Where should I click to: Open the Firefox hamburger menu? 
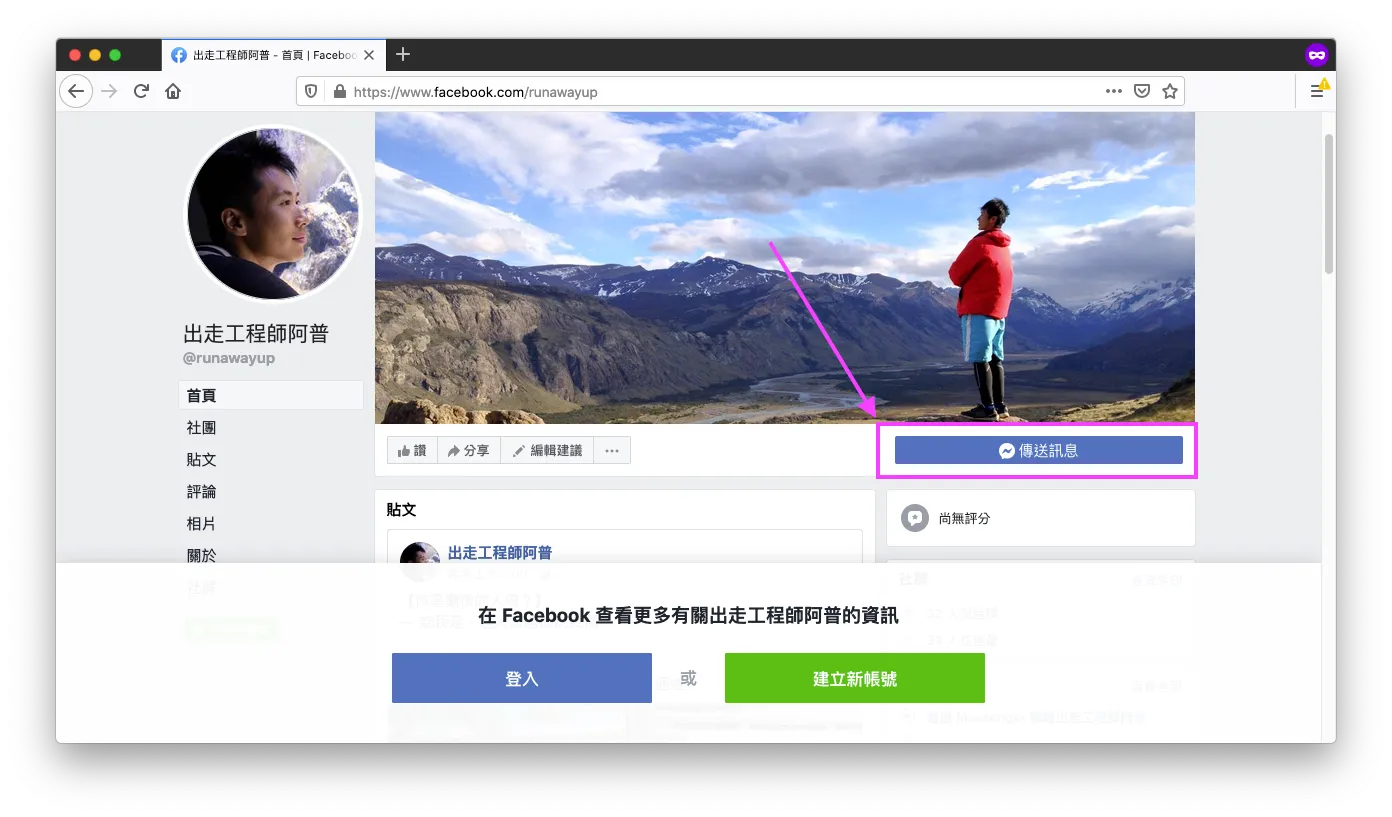click(1317, 91)
